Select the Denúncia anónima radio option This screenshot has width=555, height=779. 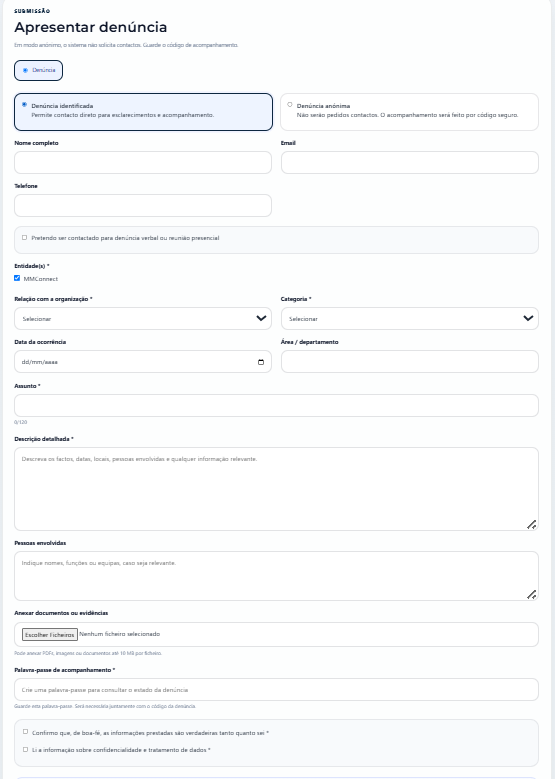pos(290,105)
